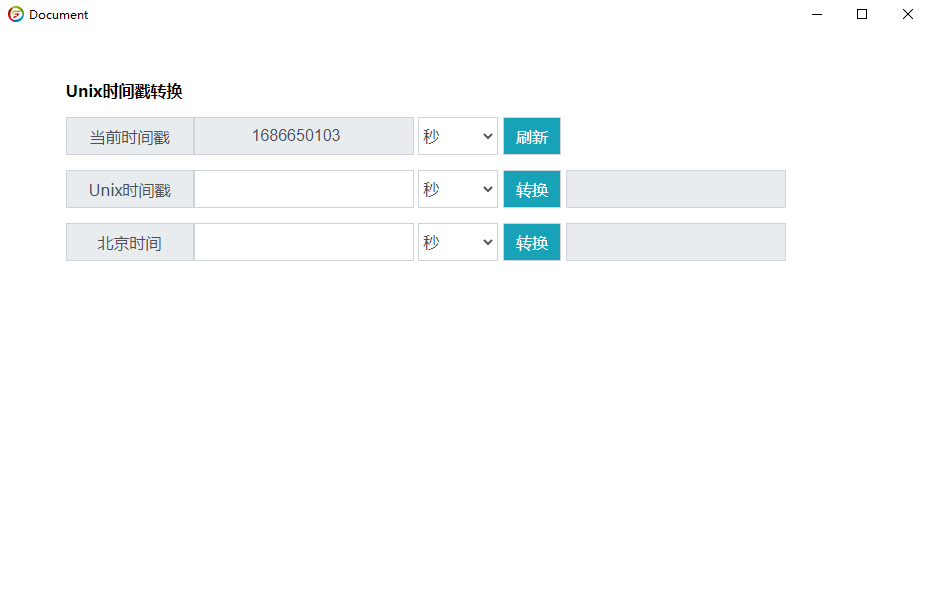The image size is (931, 591).
Task: Click the Unix时间戳转换 heading
Action: 124,91
